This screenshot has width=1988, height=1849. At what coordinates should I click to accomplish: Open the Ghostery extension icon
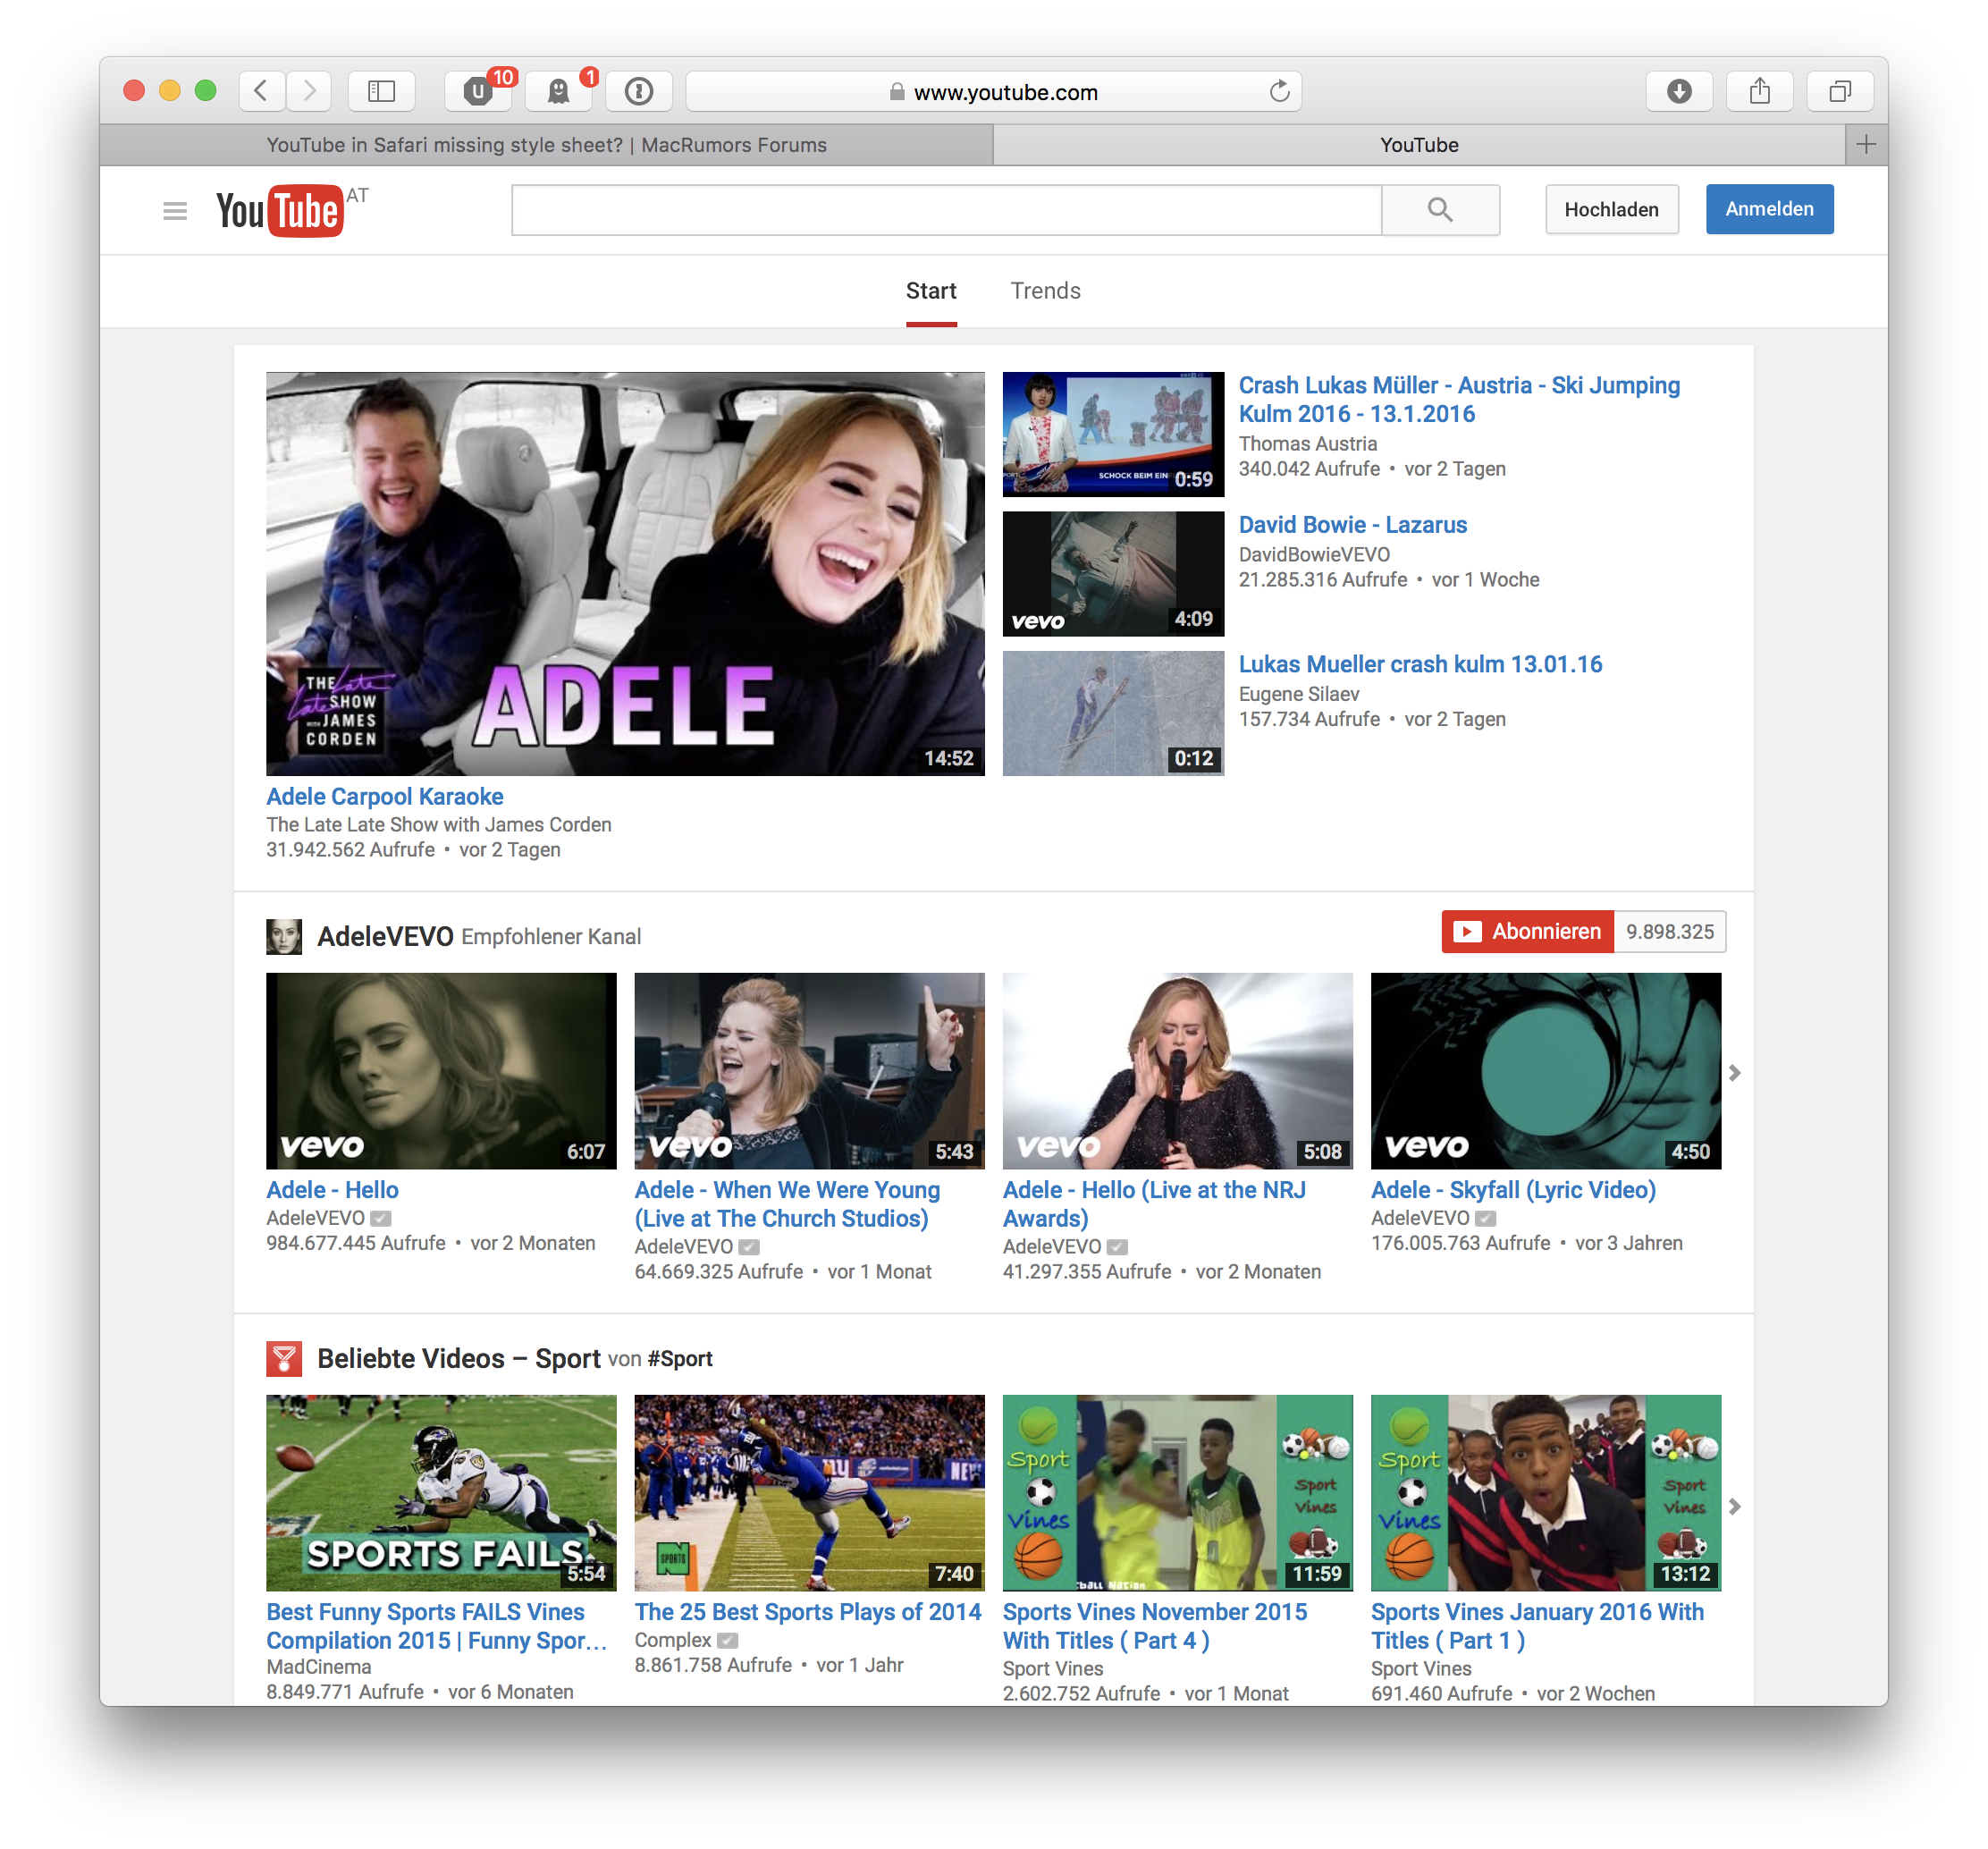coord(558,92)
